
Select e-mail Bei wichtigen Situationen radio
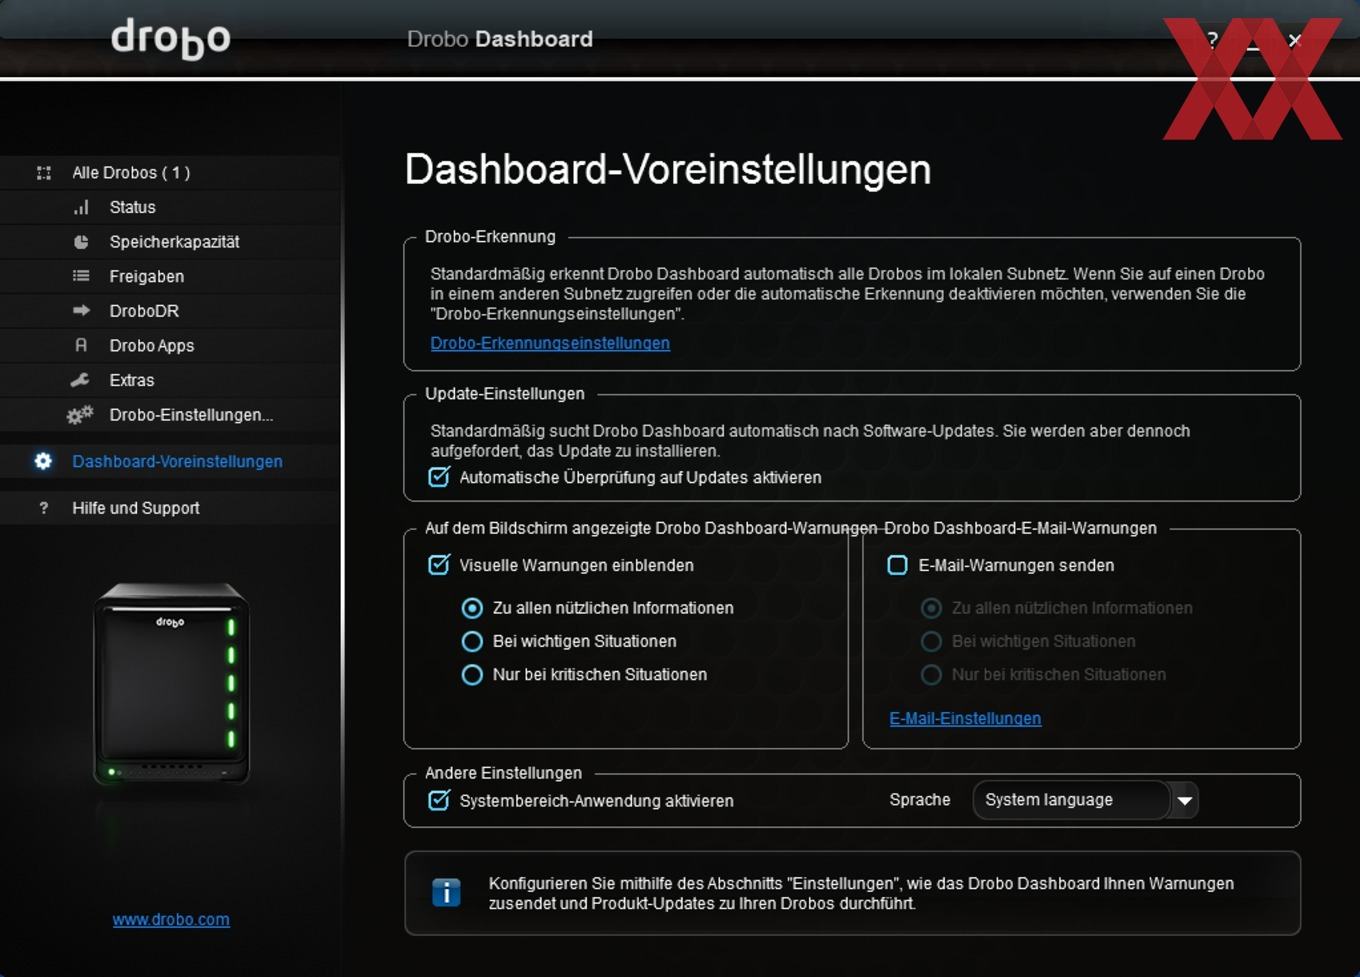(x=931, y=641)
